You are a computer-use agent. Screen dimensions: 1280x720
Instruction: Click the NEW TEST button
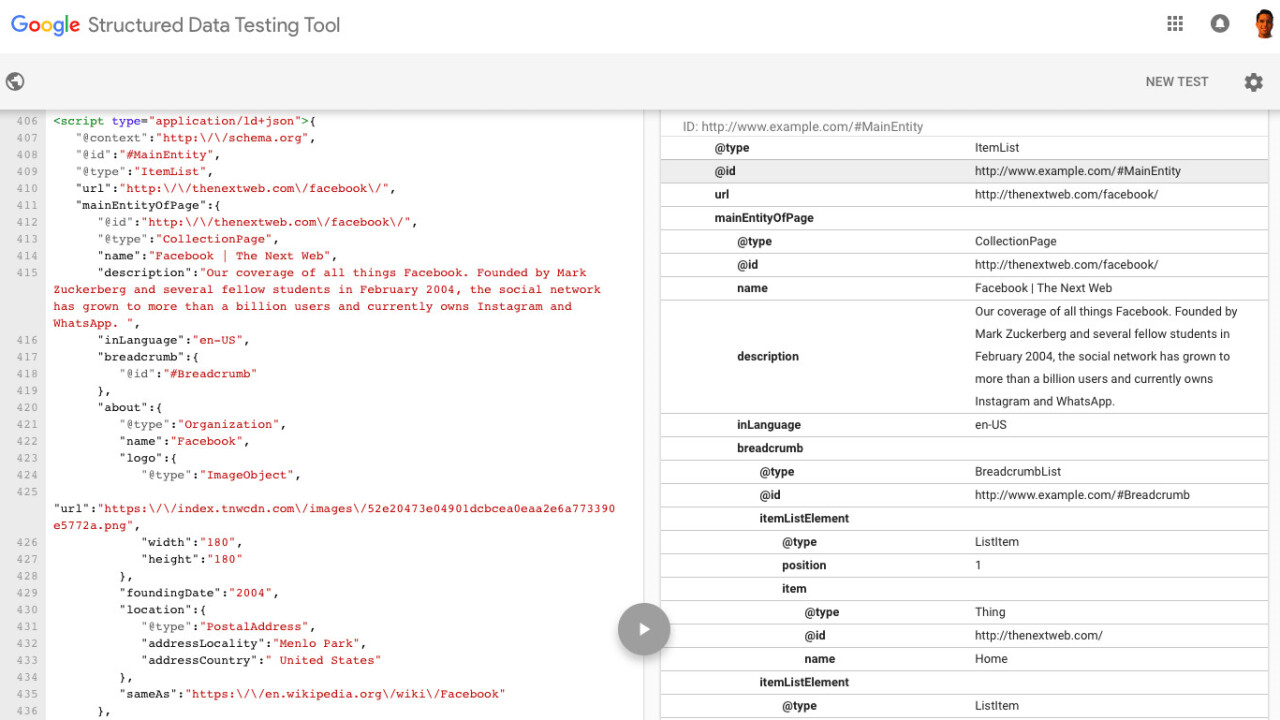tap(1176, 82)
